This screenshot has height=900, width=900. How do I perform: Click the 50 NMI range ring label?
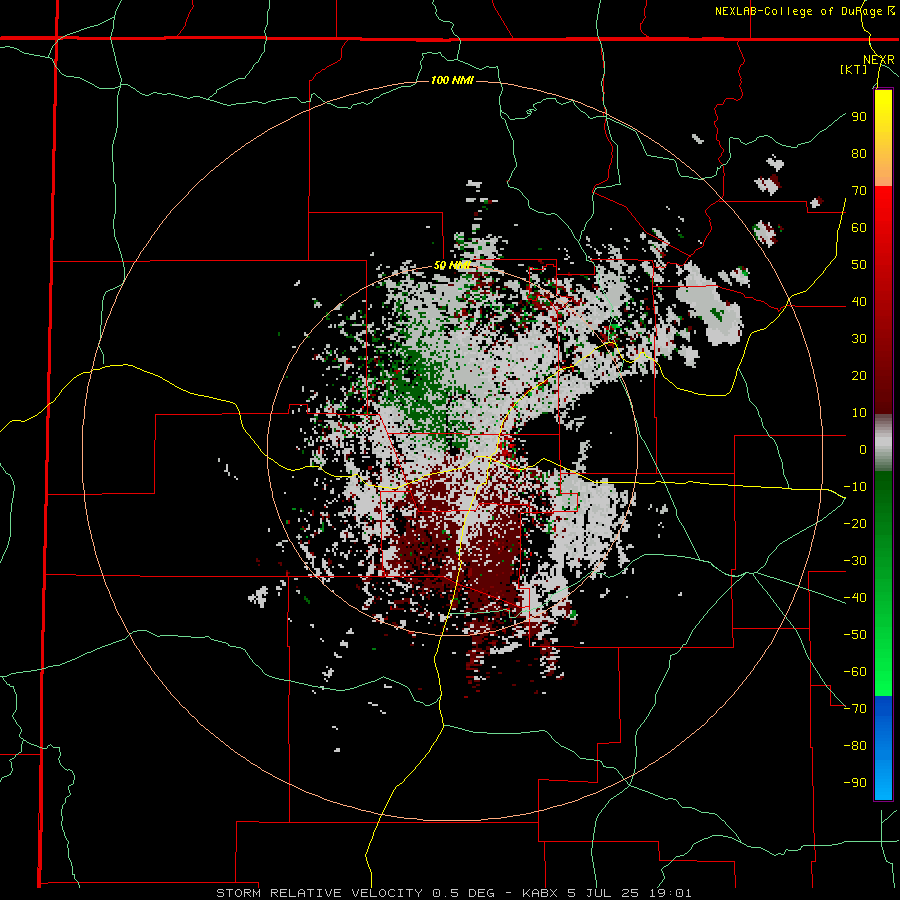452,265
